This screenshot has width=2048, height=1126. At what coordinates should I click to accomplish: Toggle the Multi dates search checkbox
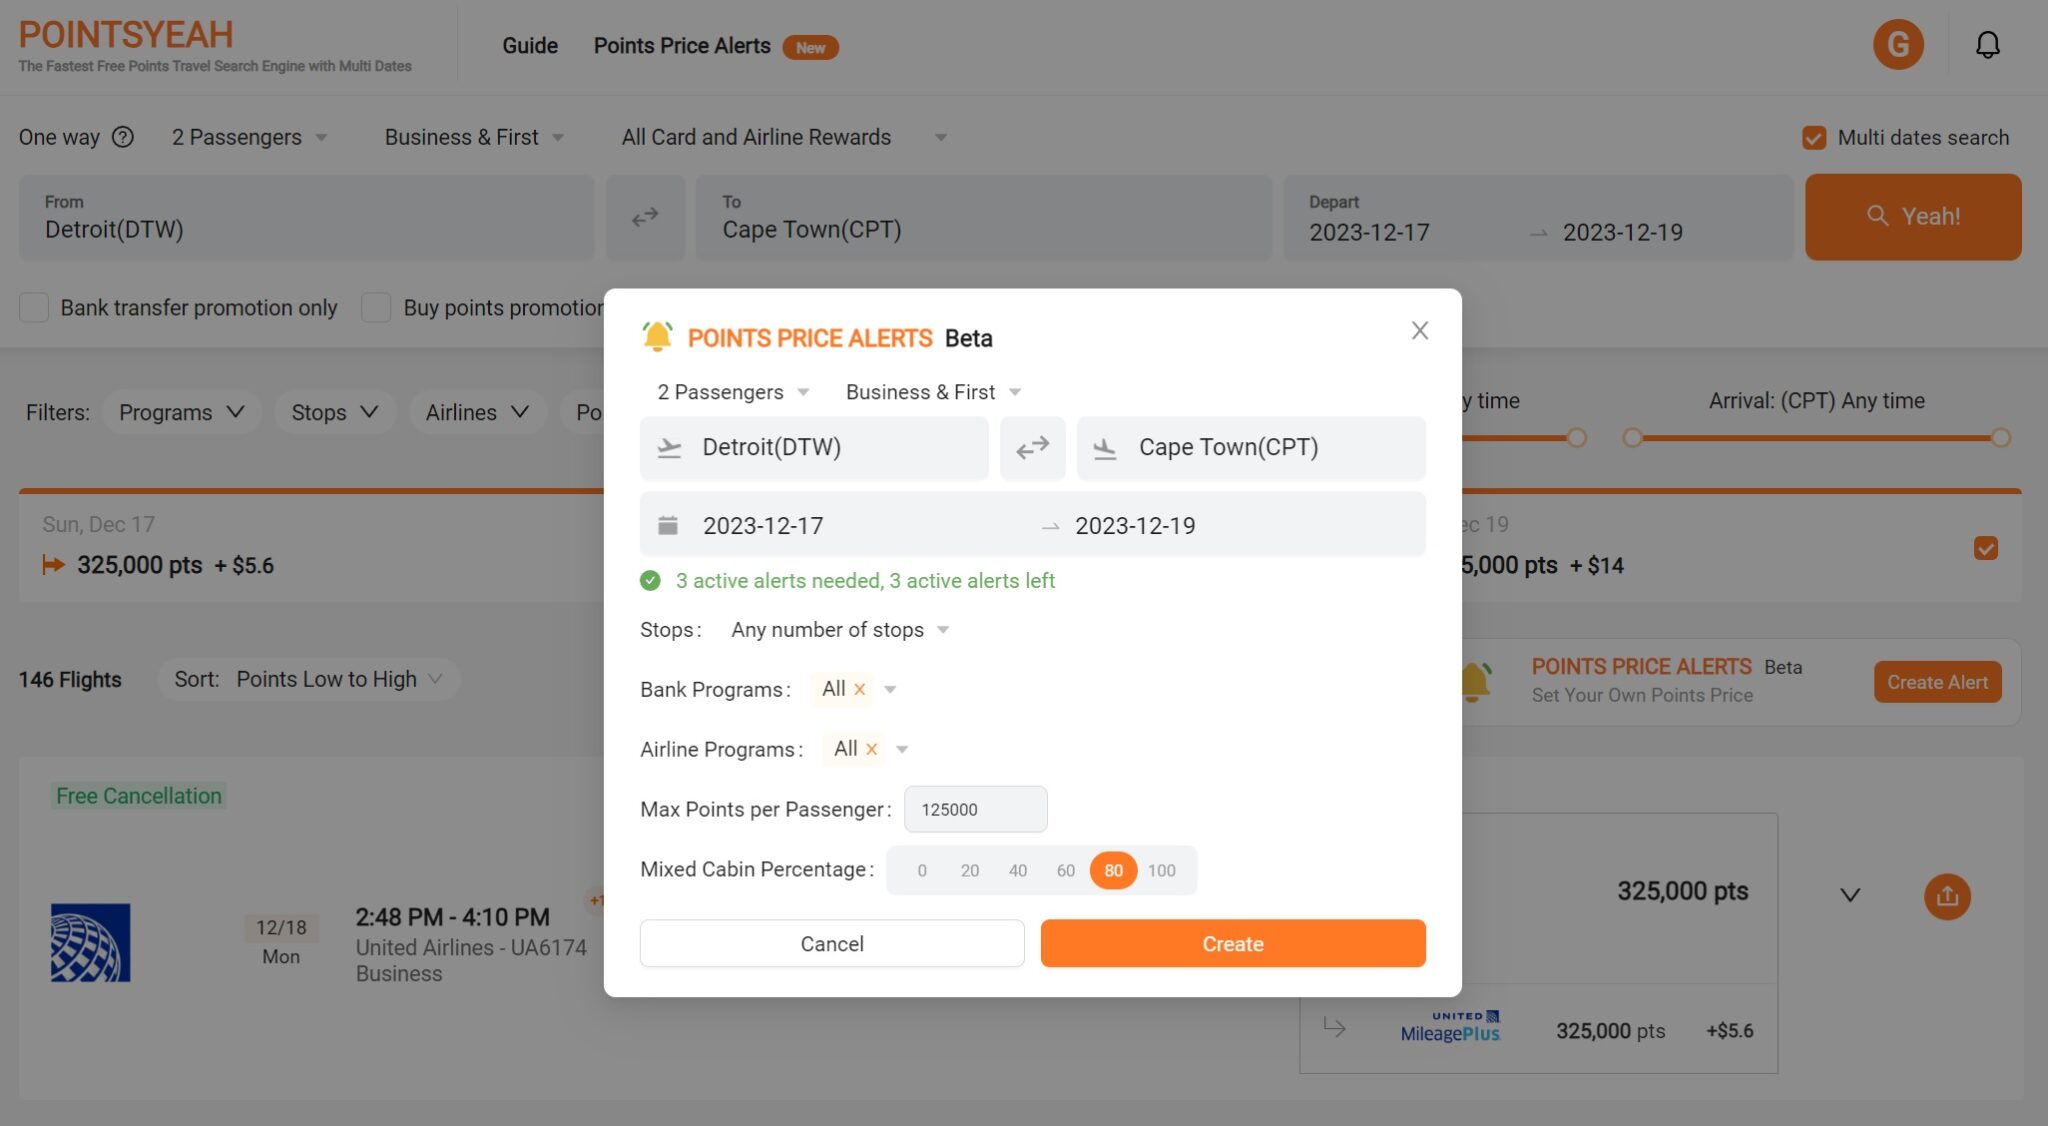pos(1815,138)
